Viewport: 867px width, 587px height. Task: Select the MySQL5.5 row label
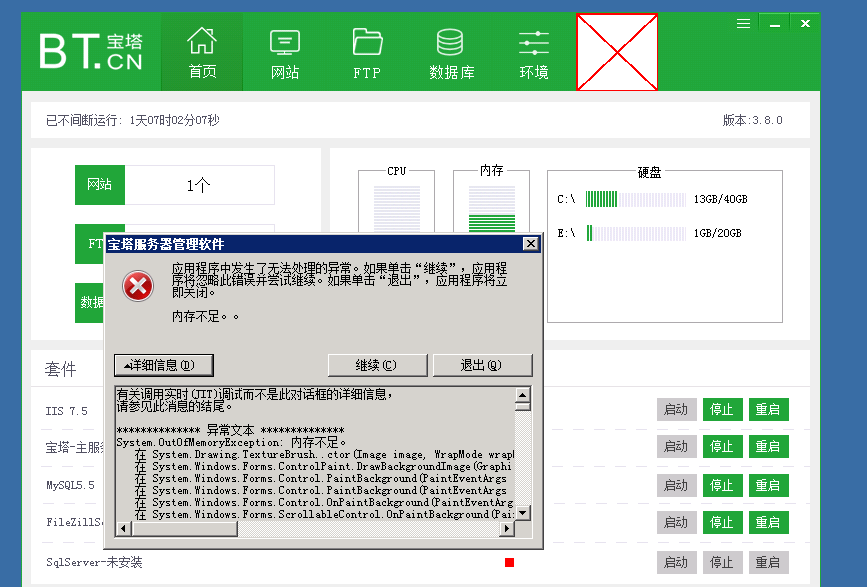tap(70, 485)
